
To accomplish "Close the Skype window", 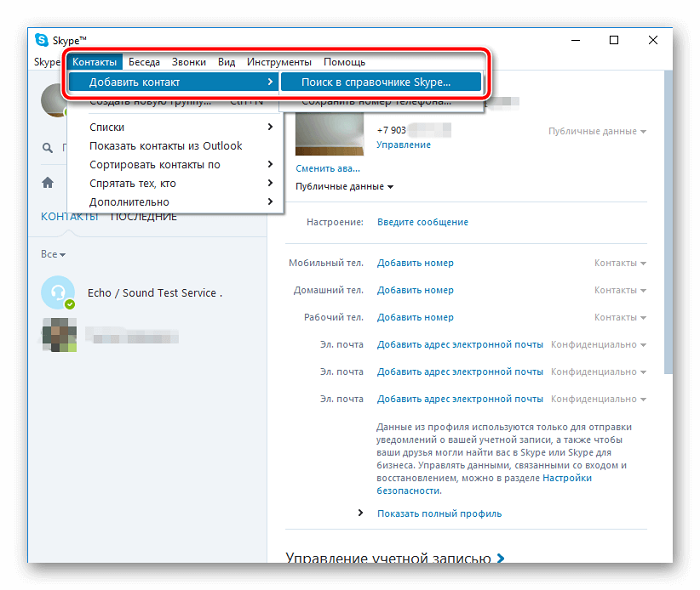I will (653, 40).
